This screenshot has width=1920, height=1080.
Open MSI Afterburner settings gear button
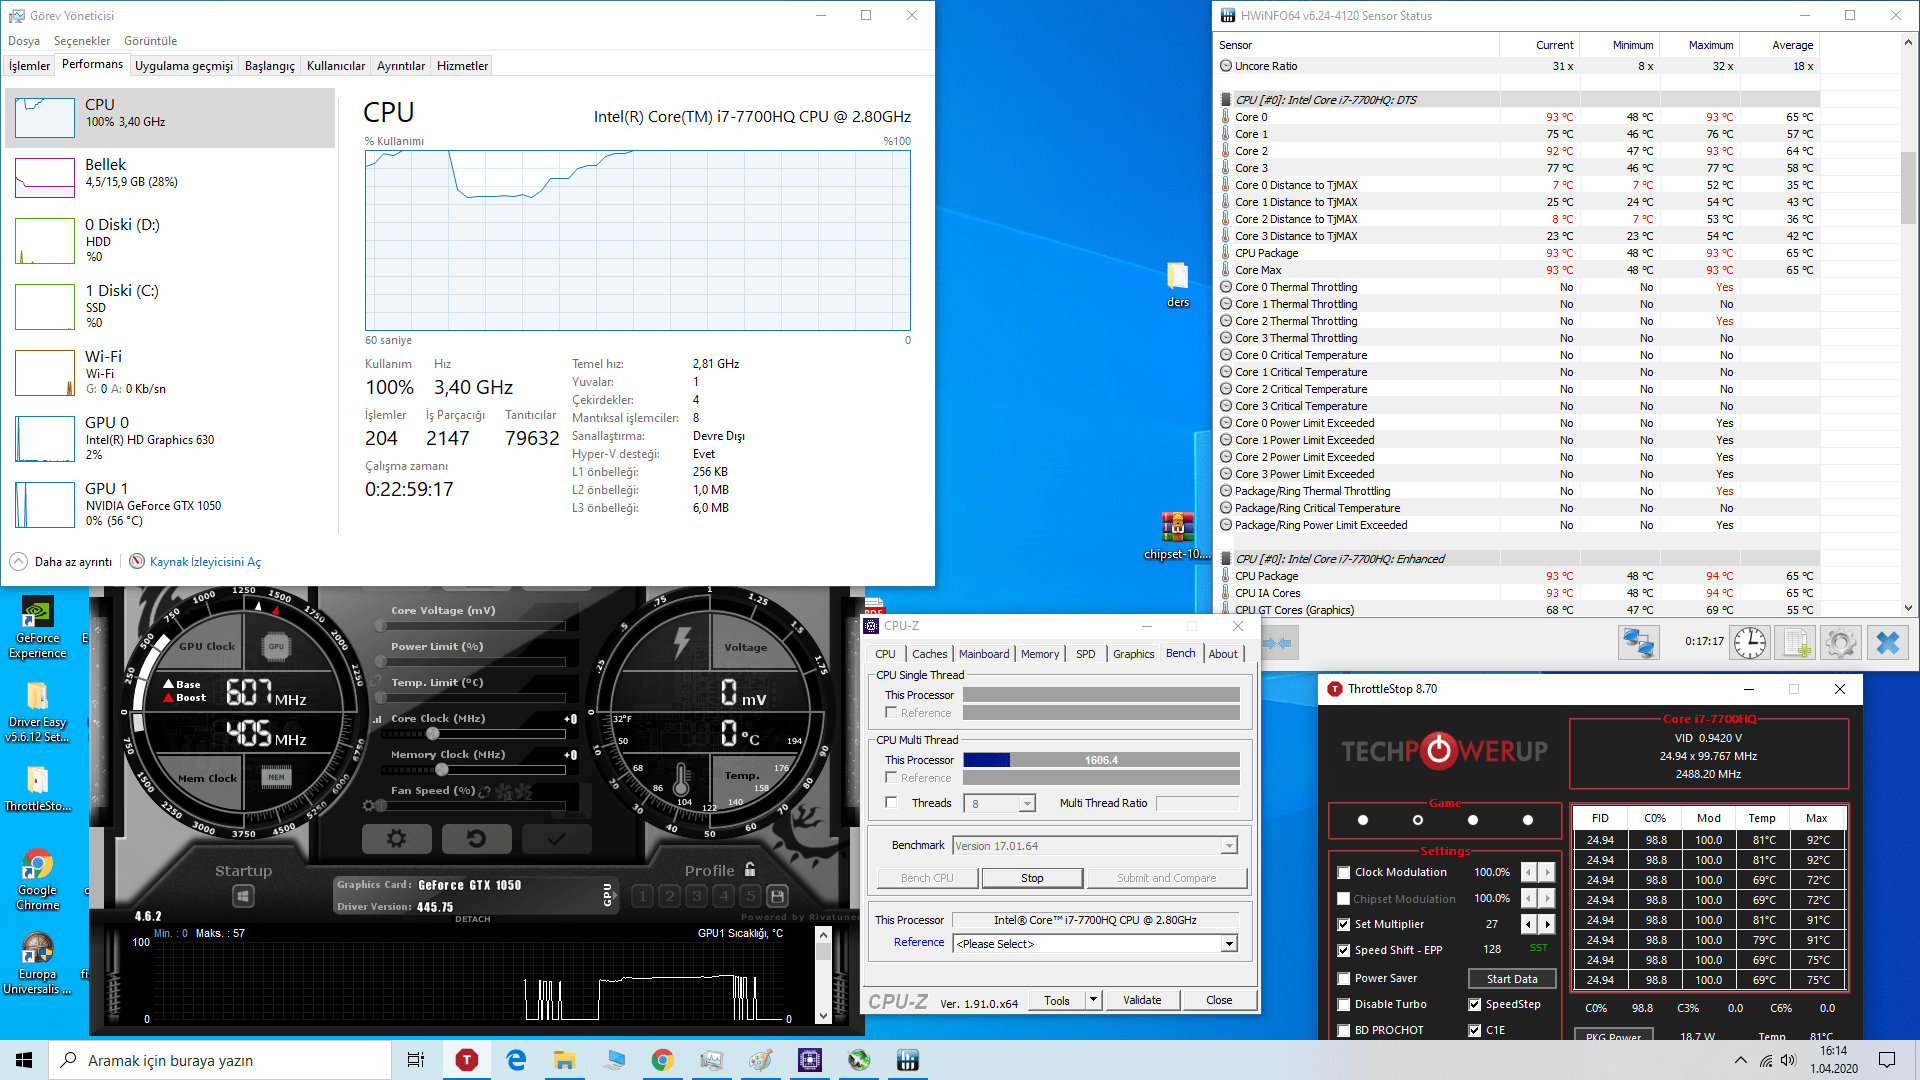[396, 839]
